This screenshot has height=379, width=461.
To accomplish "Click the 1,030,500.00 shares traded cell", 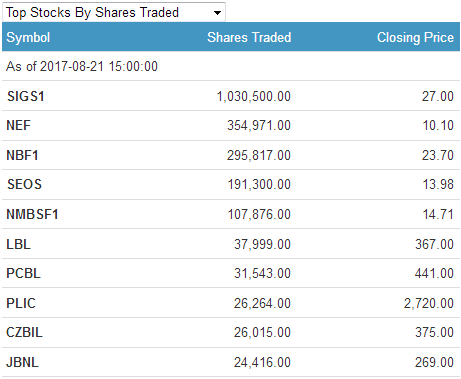I will 254,96.
